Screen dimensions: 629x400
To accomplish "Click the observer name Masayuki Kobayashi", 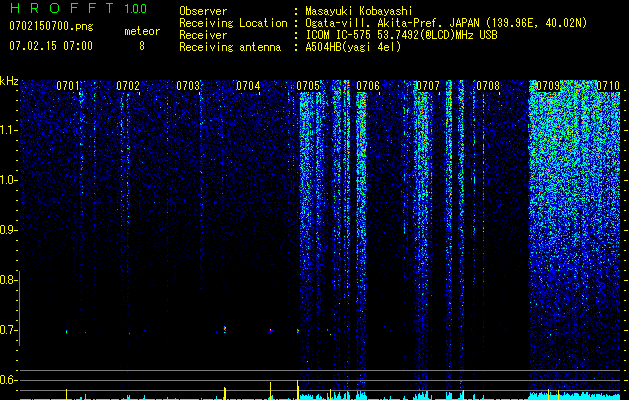I will pyautogui.click(x=359, y=12).
